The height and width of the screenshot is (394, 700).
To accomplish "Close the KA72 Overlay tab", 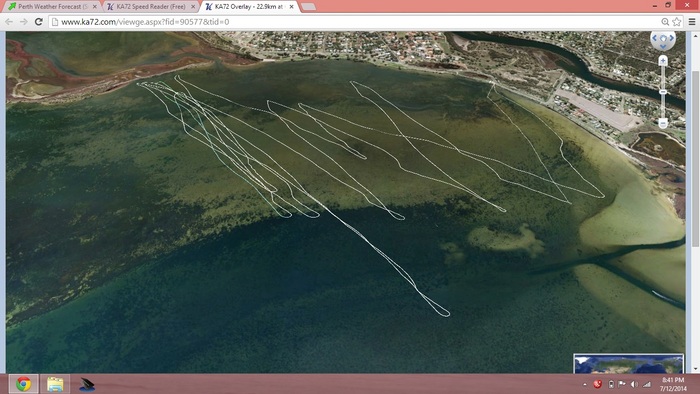I will pos(292,7).
